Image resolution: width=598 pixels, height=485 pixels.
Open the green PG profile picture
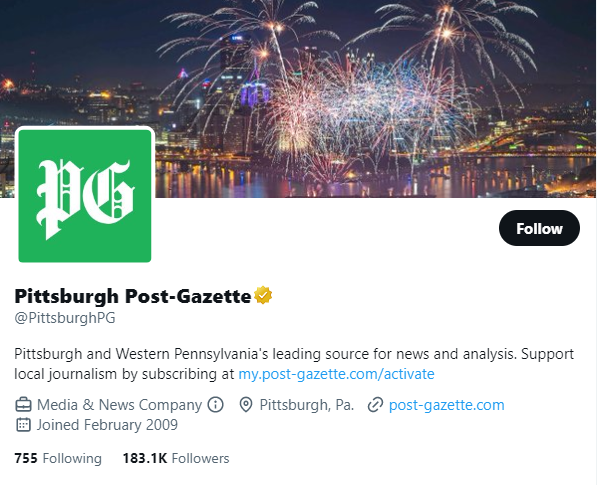click(x=85, y=196)
